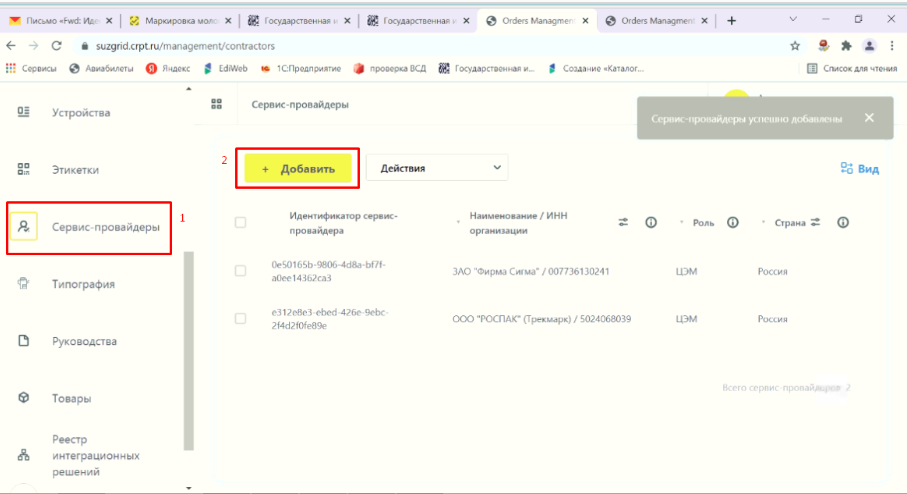Toggle the select-all checkbox in table header
The height and width of the screenshot is (494, 907).
[241, 222]
